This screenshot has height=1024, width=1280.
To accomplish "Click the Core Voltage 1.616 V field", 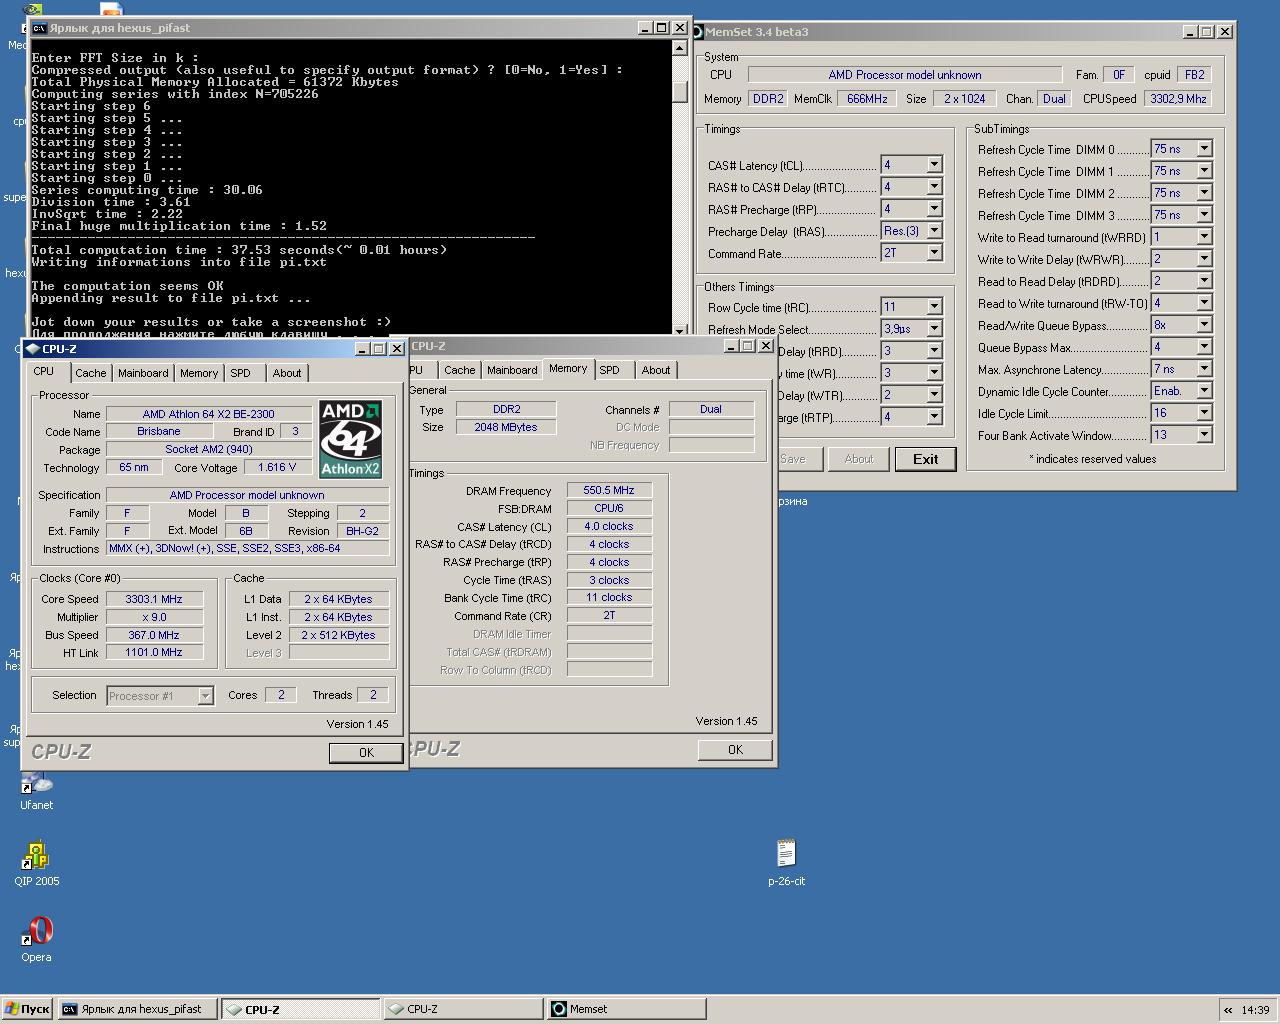I will (x=277, y=467).
